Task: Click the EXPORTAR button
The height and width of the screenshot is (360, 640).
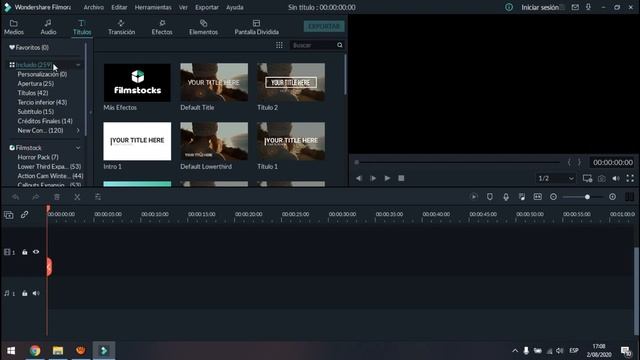Action: (x=324, y=26)
